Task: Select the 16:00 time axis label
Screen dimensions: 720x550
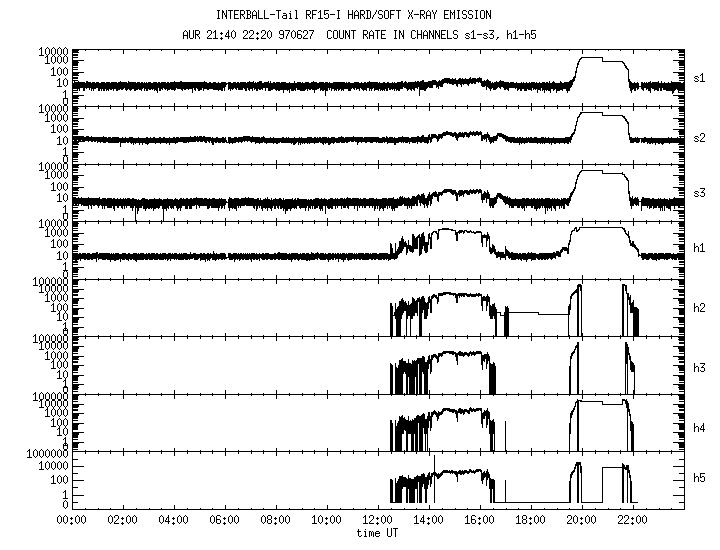Action: (x=480, y=520)
